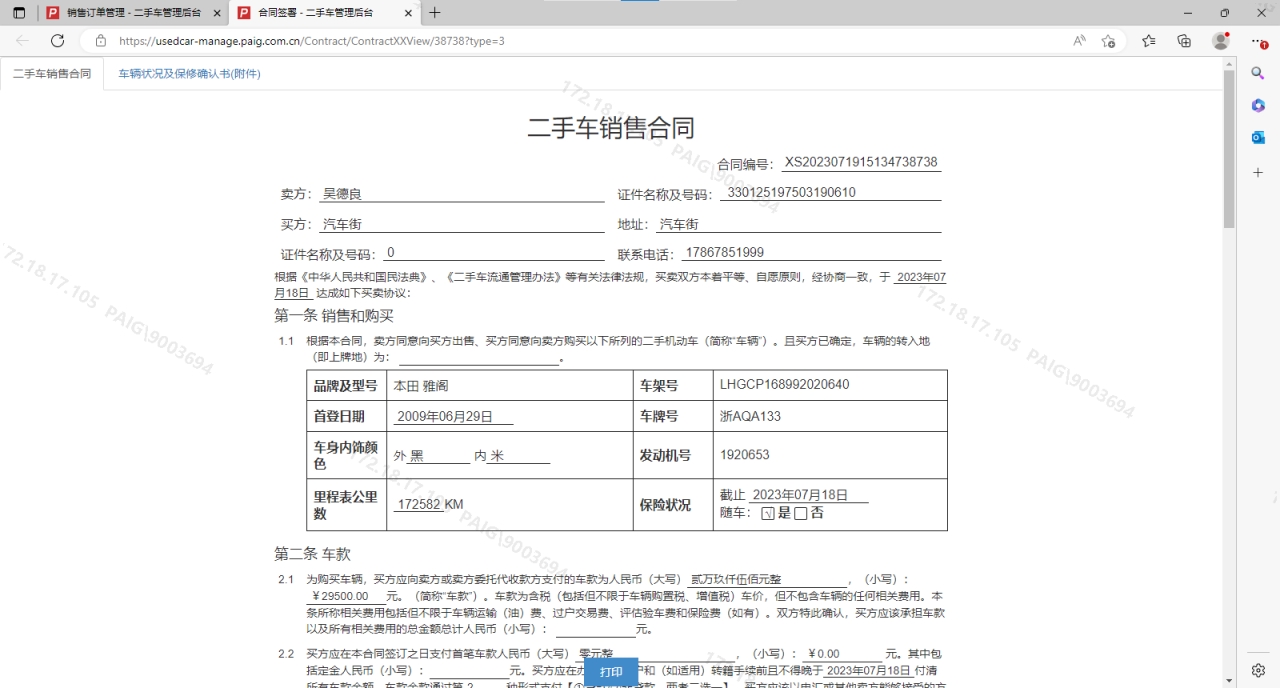Click the scrollbar up arrow
The height and width of the screenshot is (688, 1280).
tap(1229, 63)
